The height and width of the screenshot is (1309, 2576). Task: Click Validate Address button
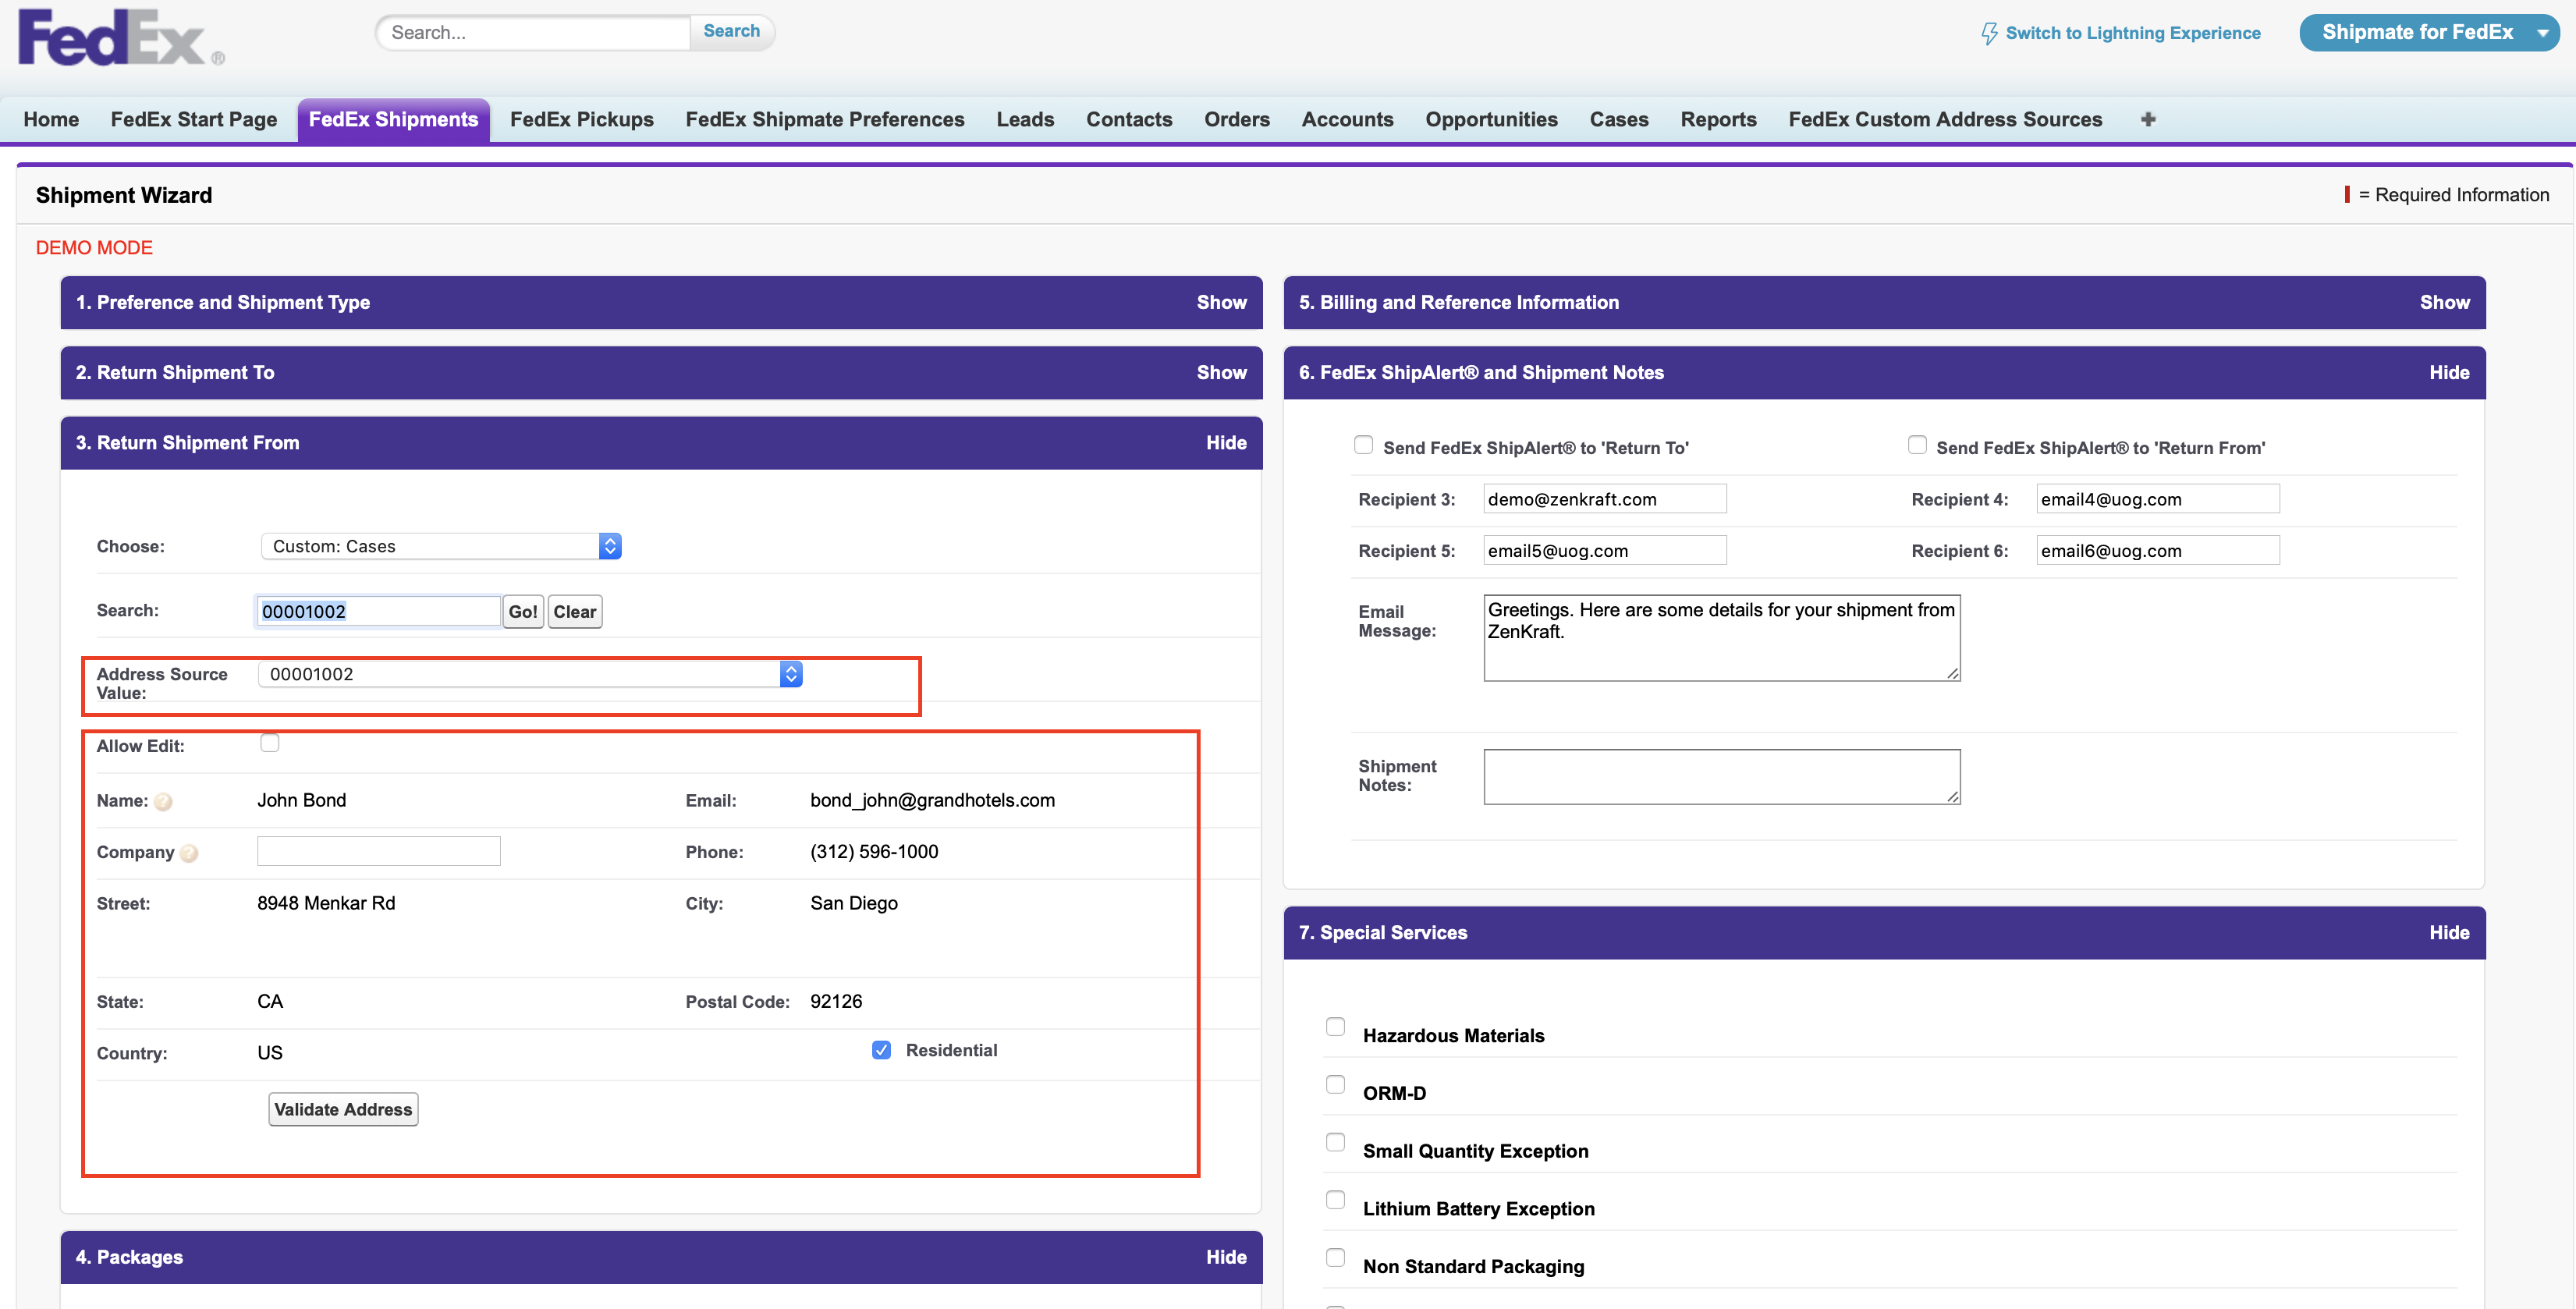343,1109
